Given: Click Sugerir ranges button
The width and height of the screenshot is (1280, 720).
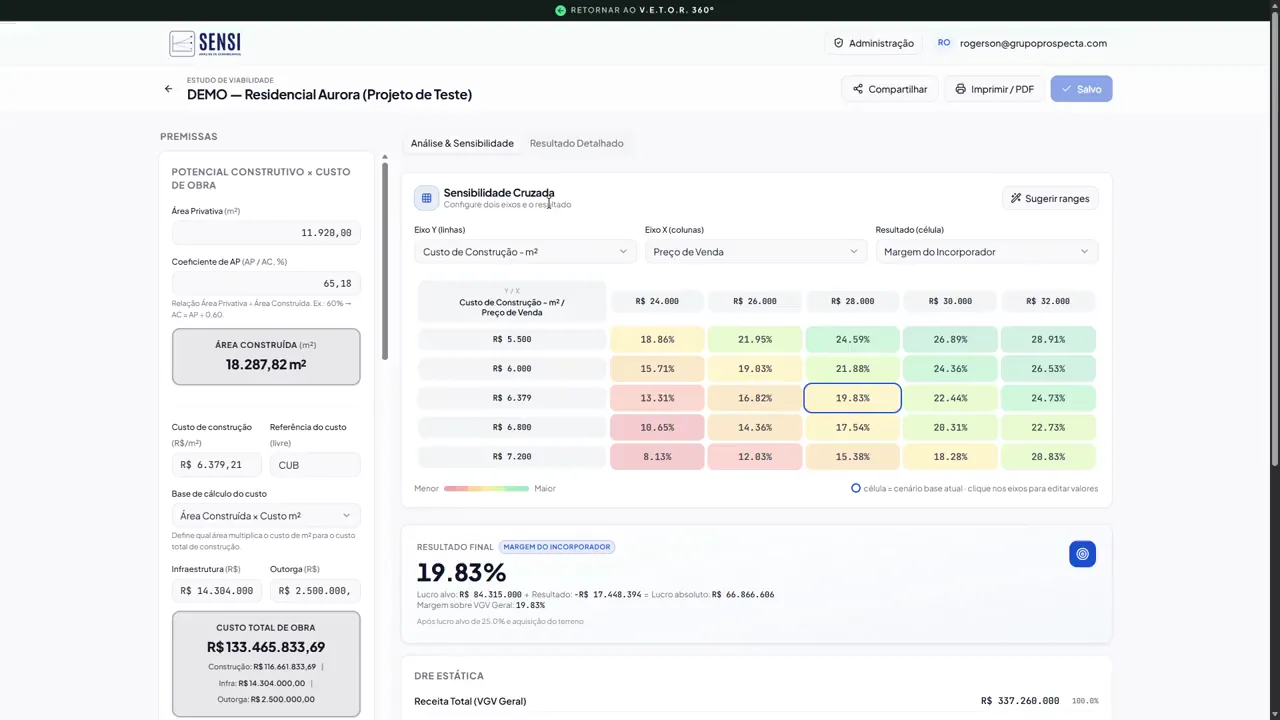Looking at the screenshot, I should (x=1050, y=198).
